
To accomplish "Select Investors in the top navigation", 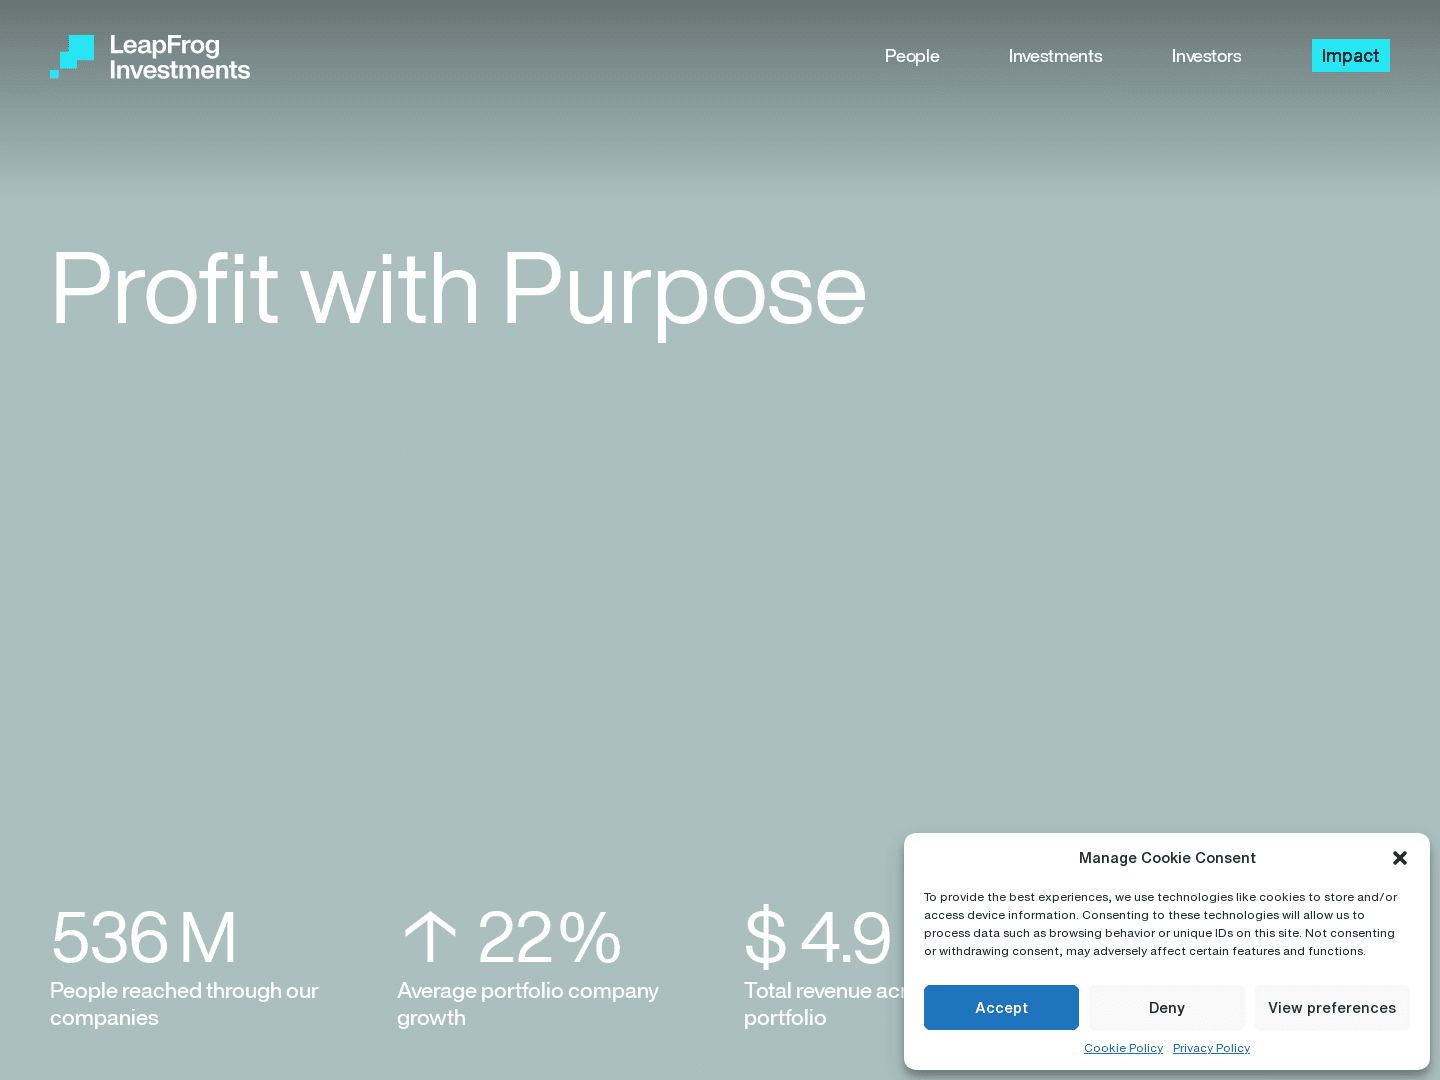I will [1206, 56].
